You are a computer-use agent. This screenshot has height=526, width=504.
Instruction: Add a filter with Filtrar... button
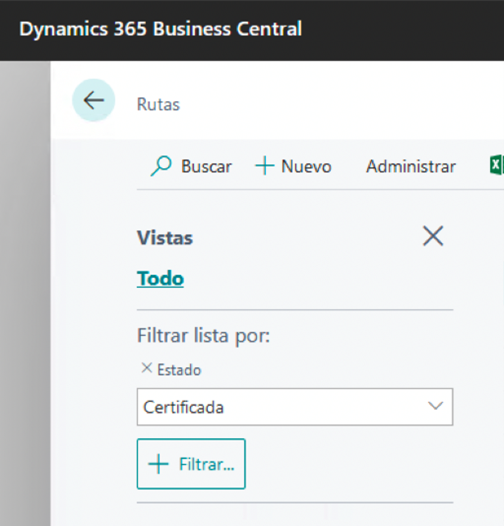tap(191, 464)
